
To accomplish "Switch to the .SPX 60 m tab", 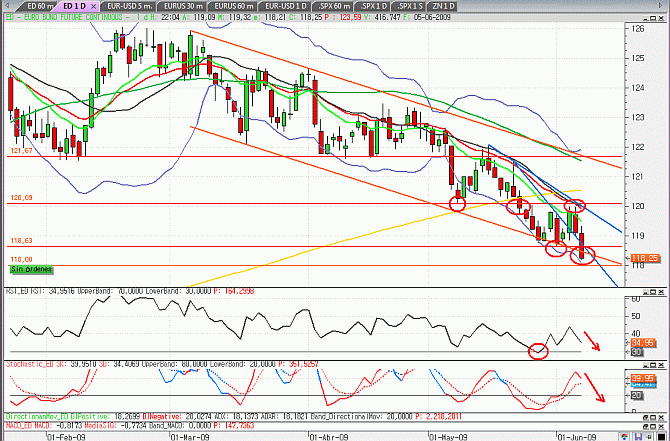I will tap(332, 6).
